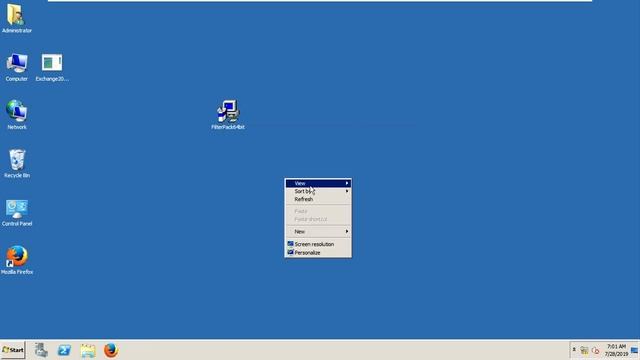Open the Start menu
Viewport: 640px width, 360px height.
(x=13, y=350)
